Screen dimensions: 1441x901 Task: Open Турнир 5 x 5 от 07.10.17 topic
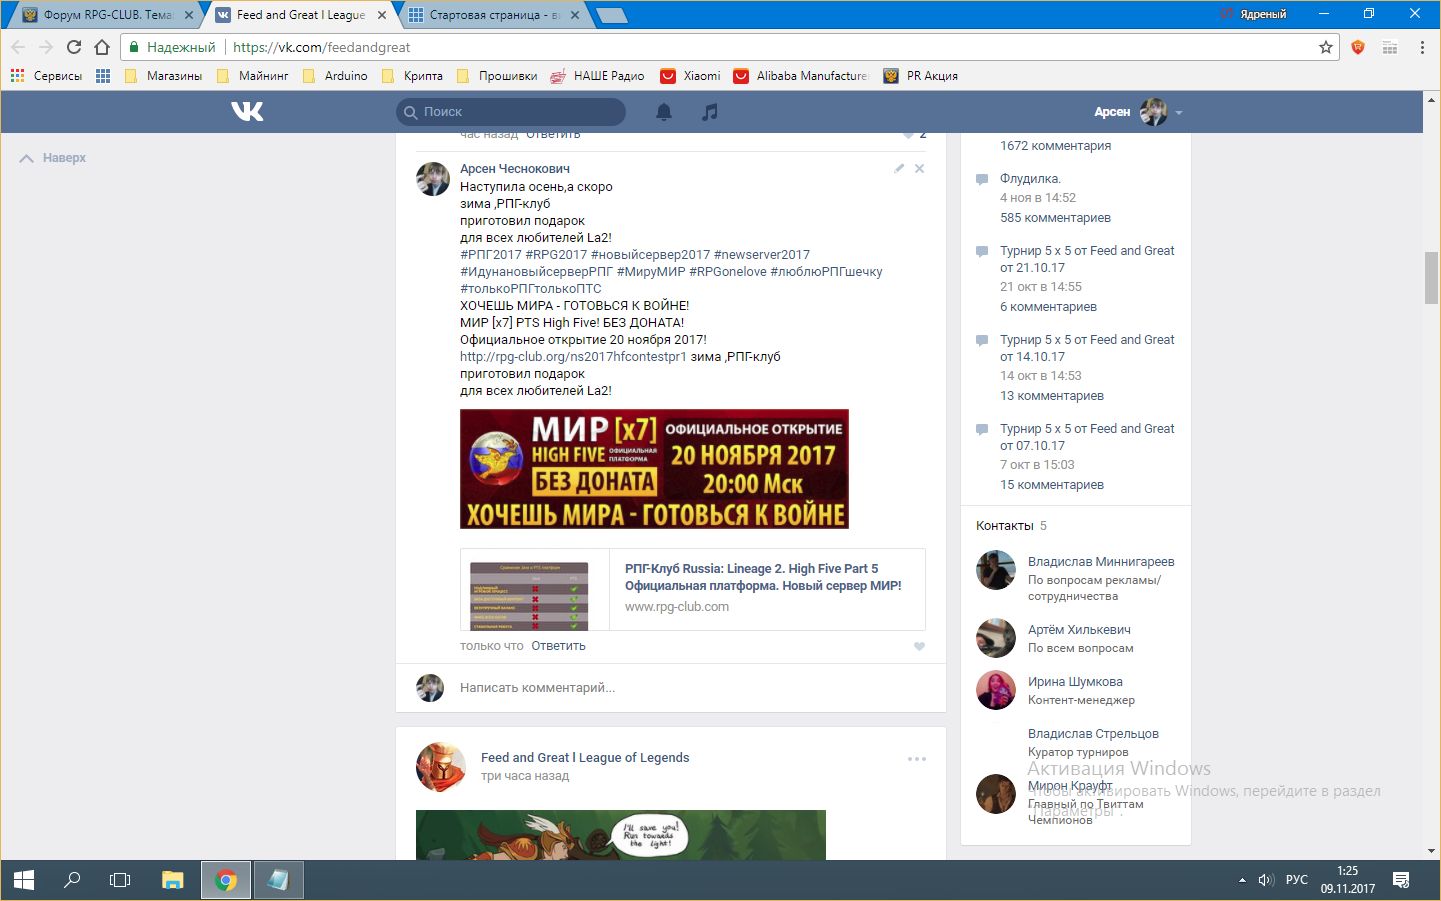(1087, 437)
